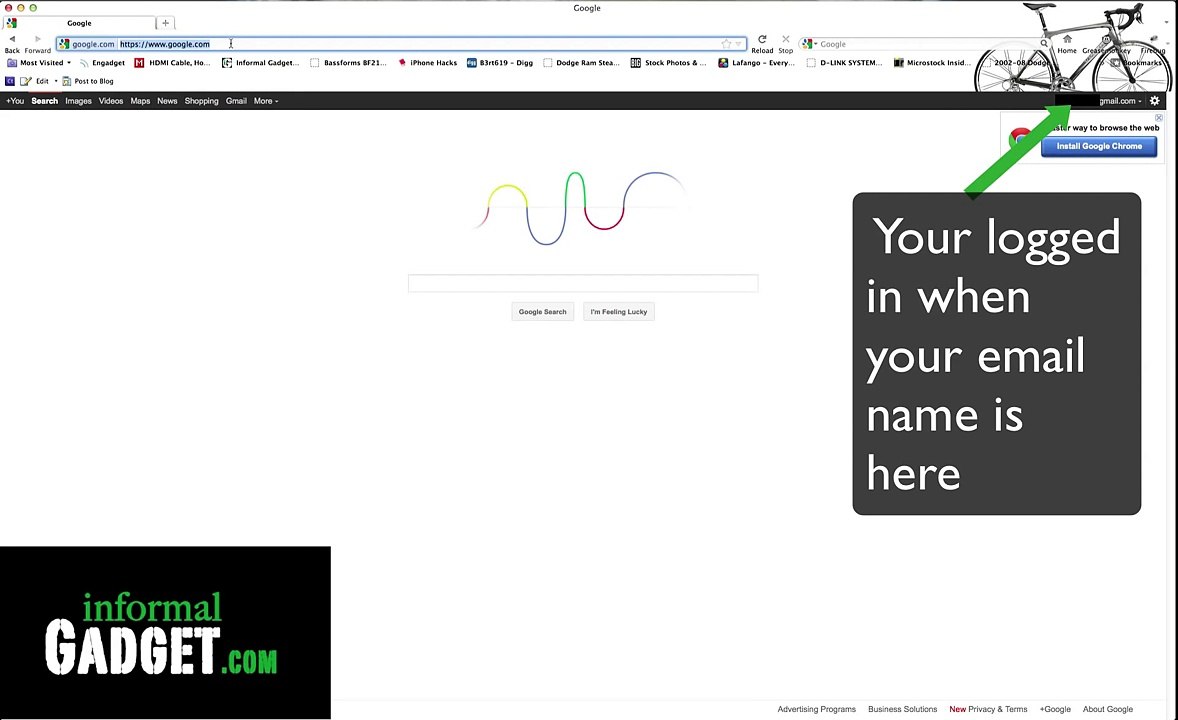This screenshot has width=1178, height=720.
Task: Select the Google browser tab
Action: (x=79, y=23)
